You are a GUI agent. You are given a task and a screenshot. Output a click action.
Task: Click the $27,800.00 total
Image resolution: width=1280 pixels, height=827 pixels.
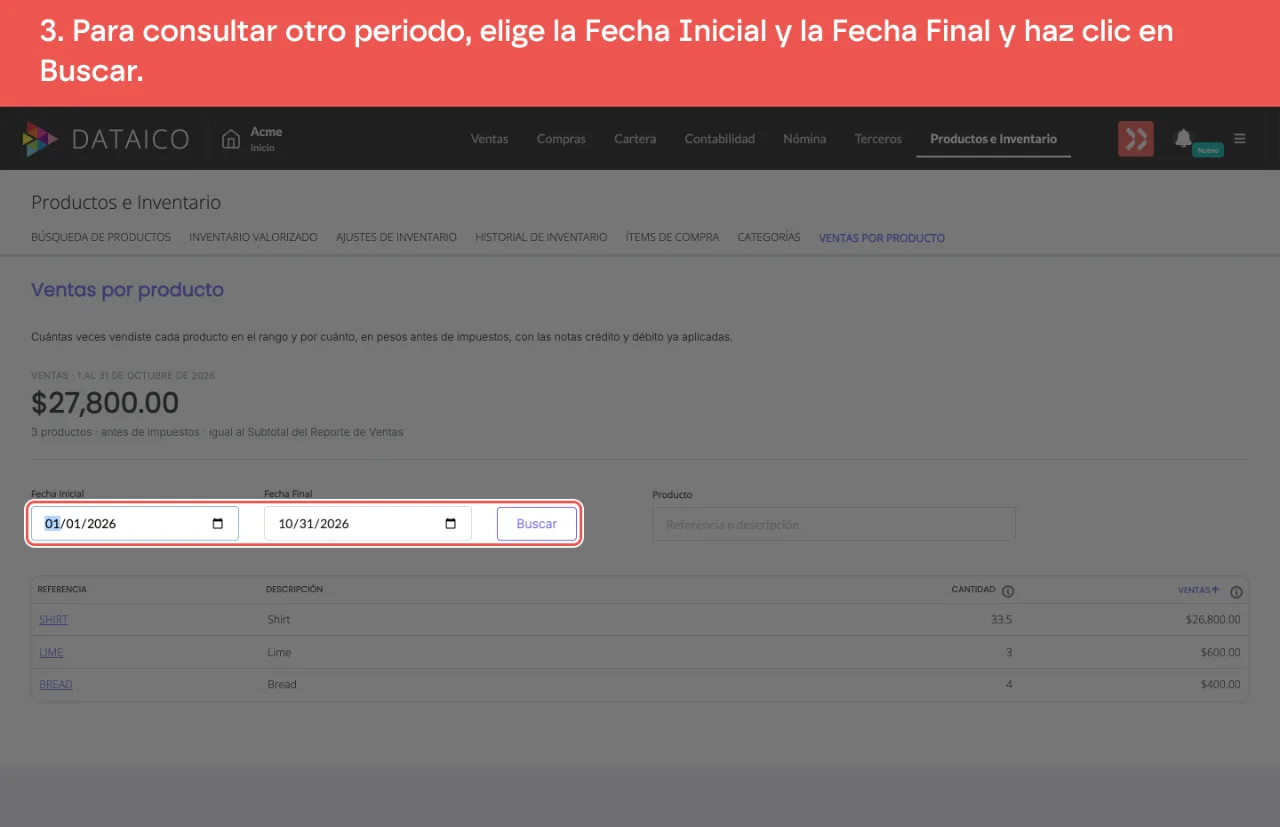point(105,403)
